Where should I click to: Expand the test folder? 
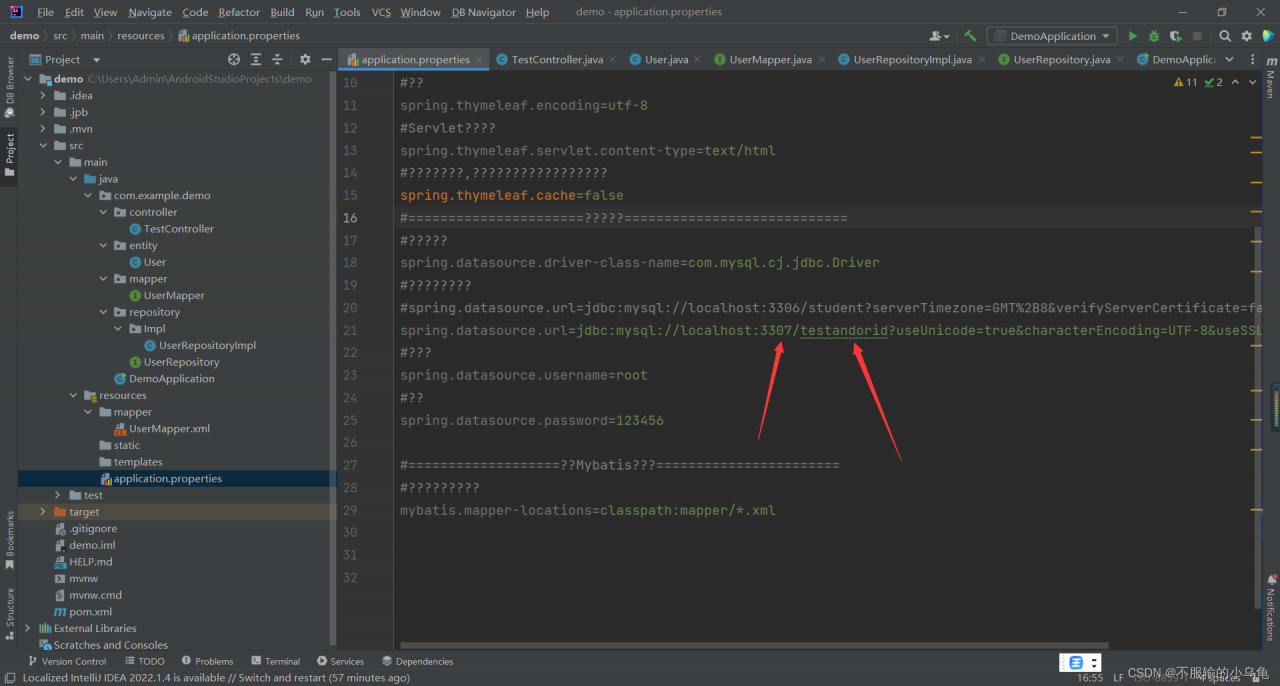[x=59, y=495]
